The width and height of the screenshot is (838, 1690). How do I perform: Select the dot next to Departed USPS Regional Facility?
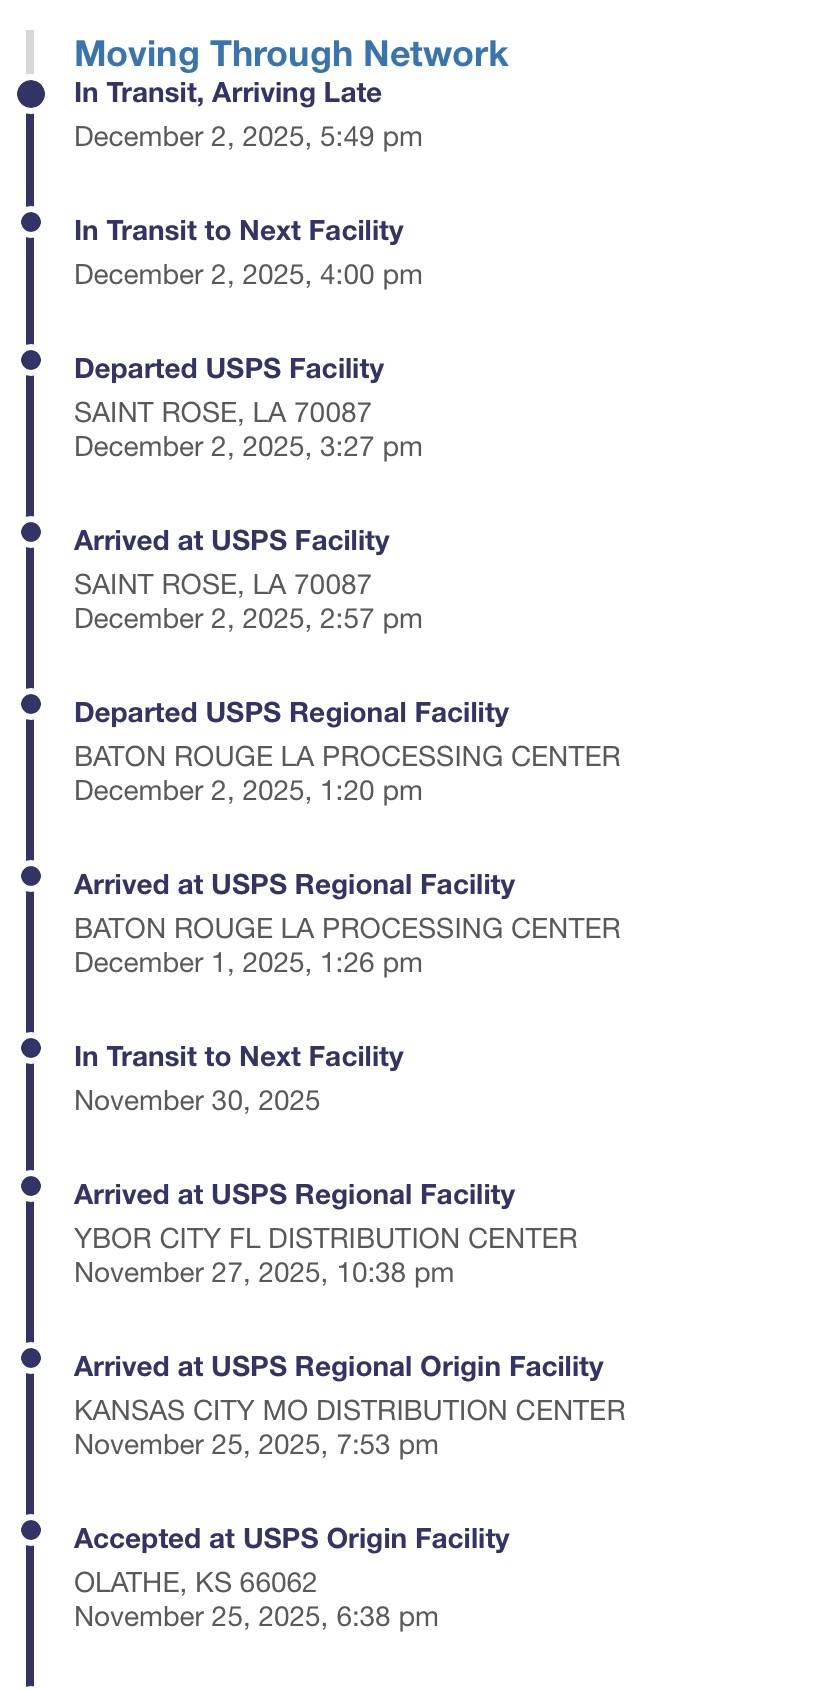pyautogui.click(x=31, y=704)
